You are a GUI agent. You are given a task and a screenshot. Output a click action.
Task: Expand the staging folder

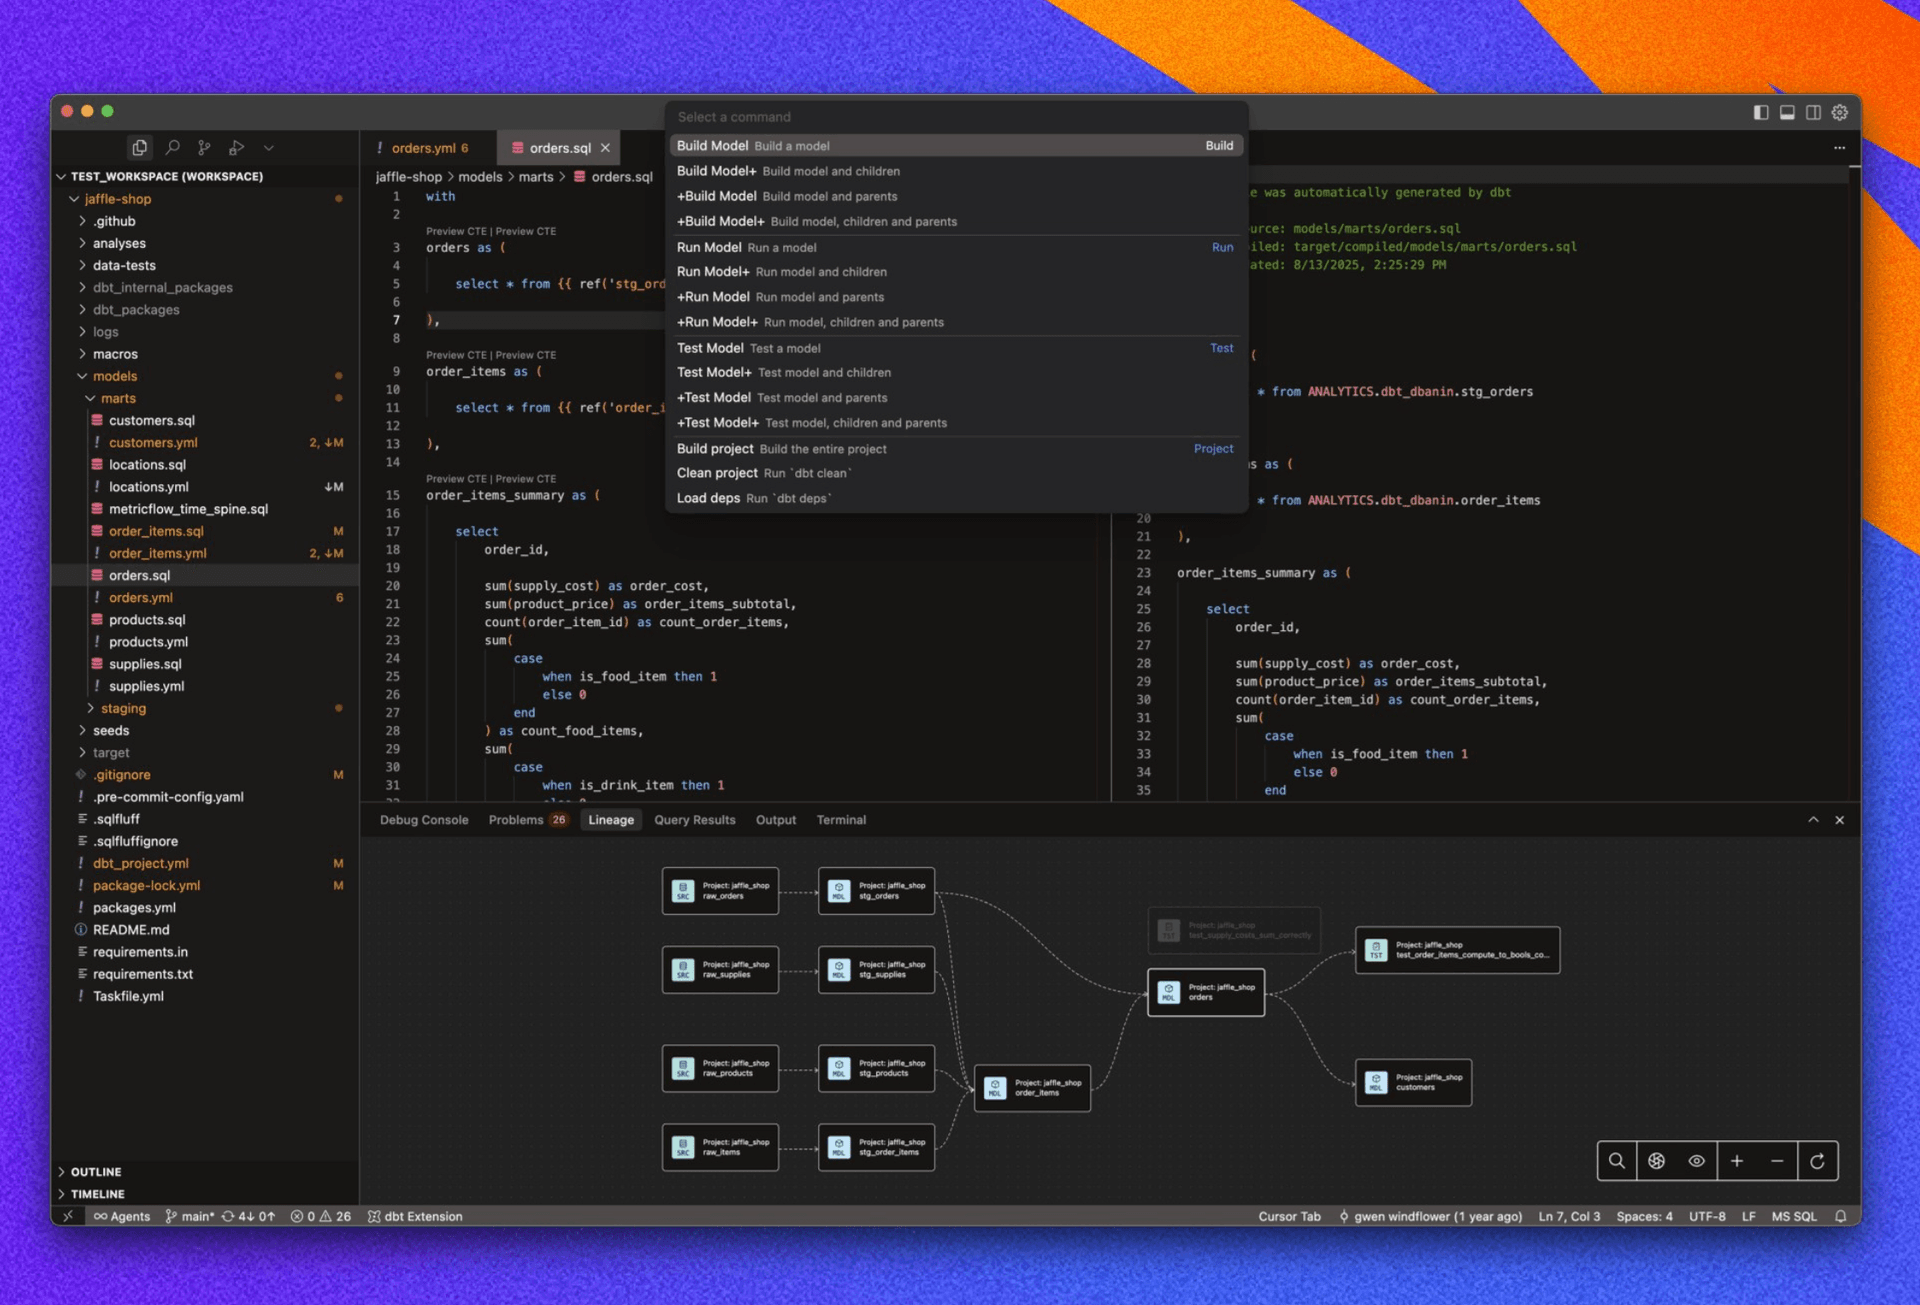click(x=123, y=708)
